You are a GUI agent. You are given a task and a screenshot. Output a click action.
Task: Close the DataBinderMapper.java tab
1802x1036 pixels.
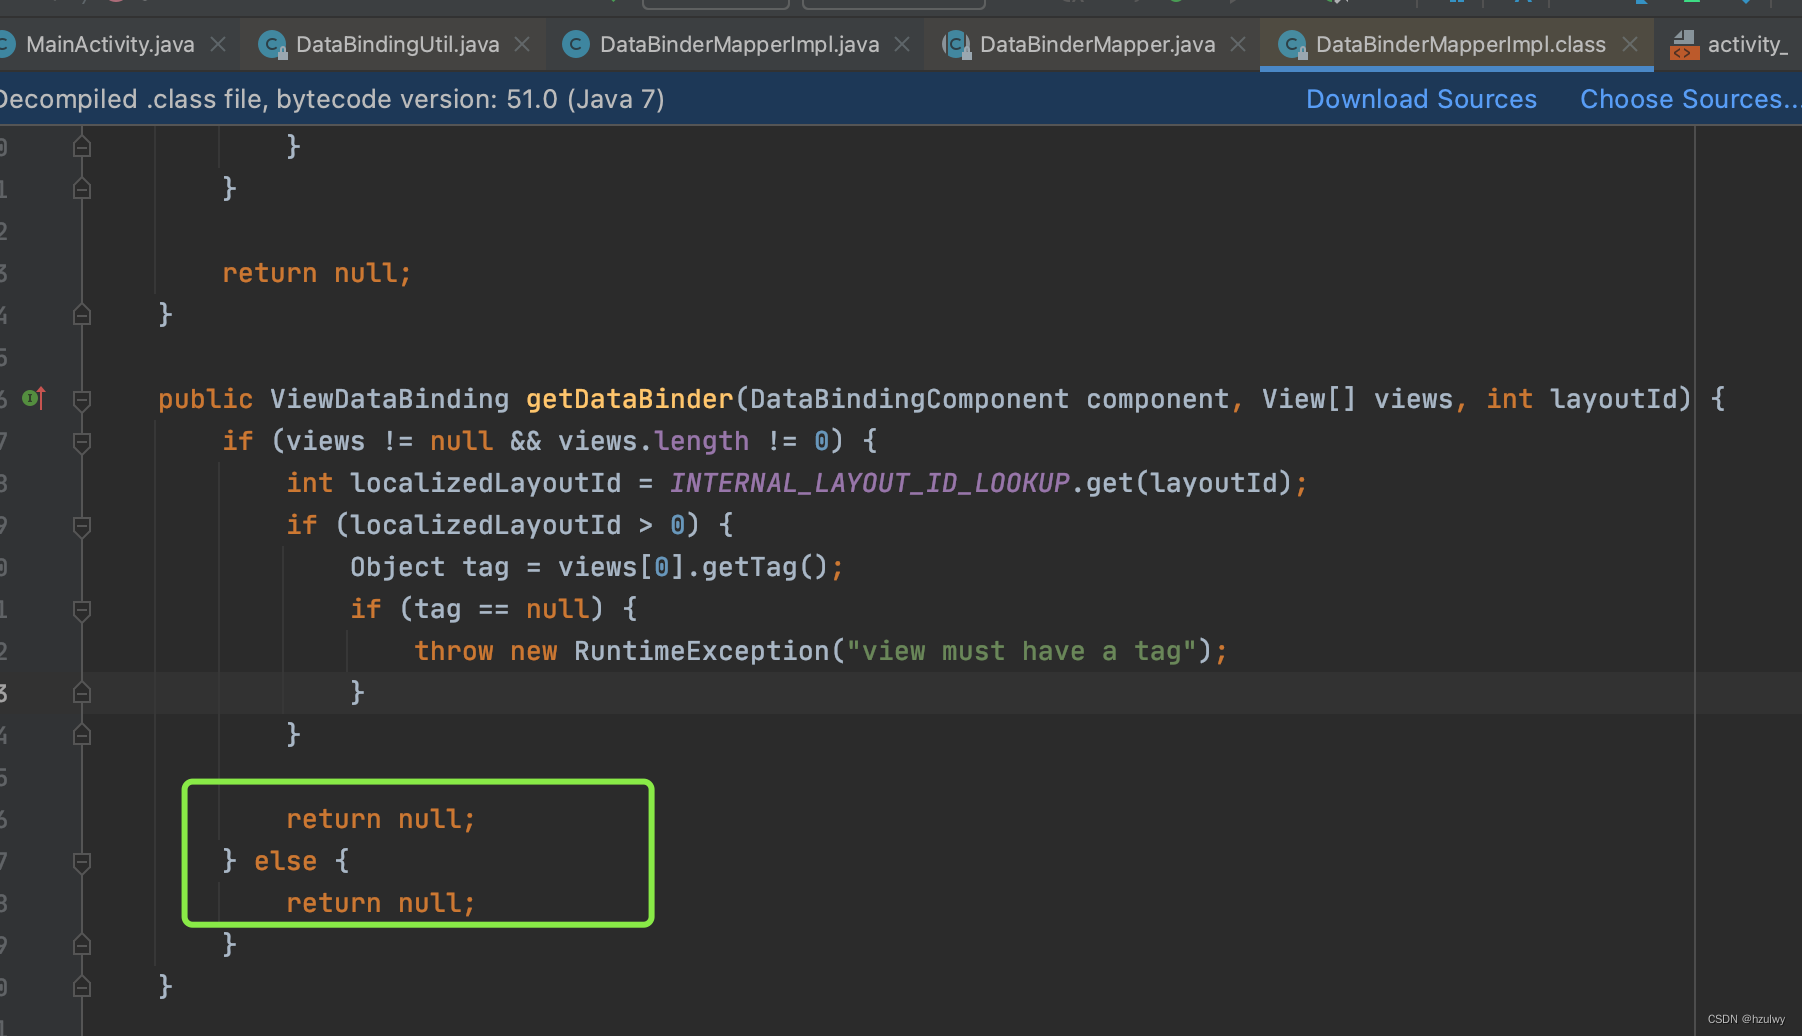pos(1238,44)
